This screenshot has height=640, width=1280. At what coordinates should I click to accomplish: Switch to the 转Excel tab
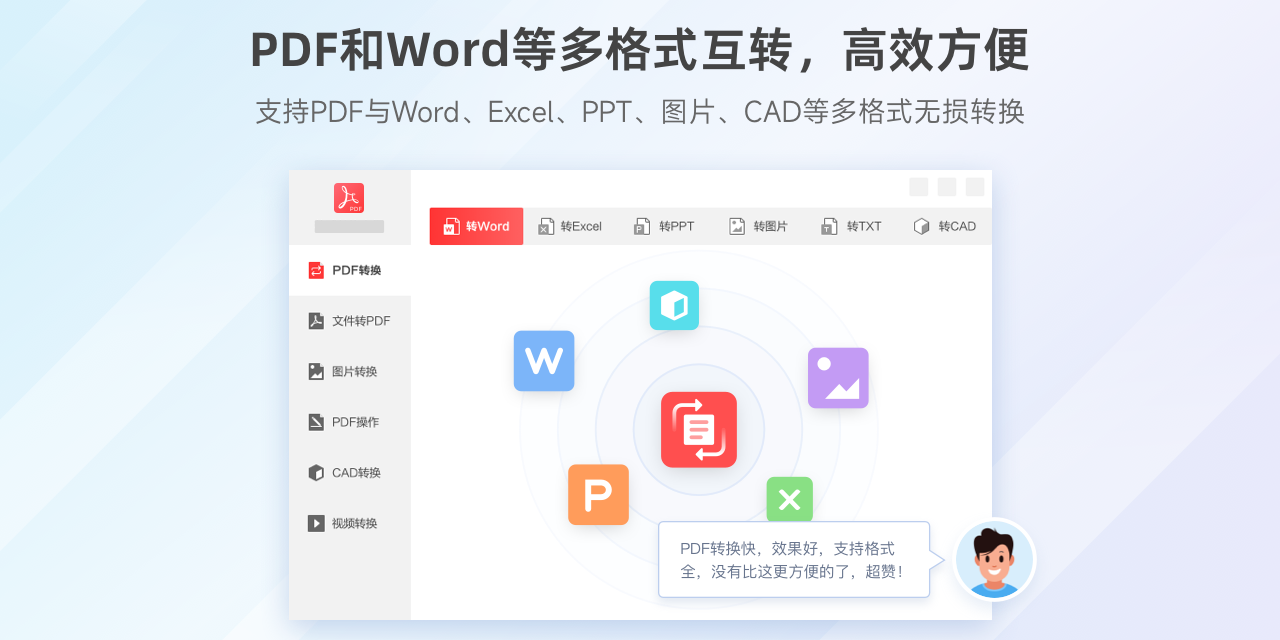[x=570, y=226]
